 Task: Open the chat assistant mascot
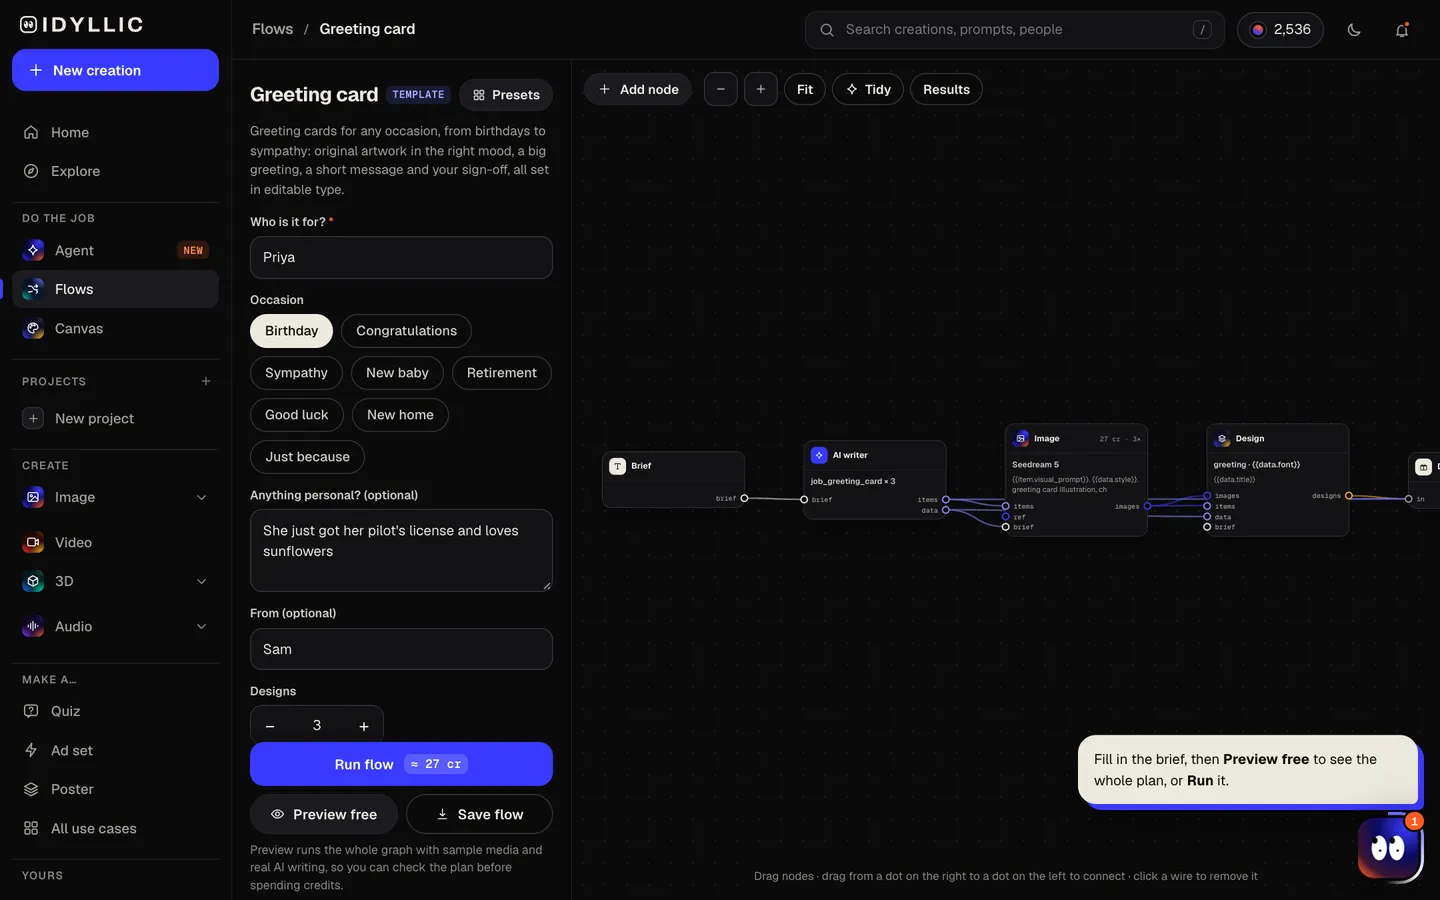click(1389, 849)
